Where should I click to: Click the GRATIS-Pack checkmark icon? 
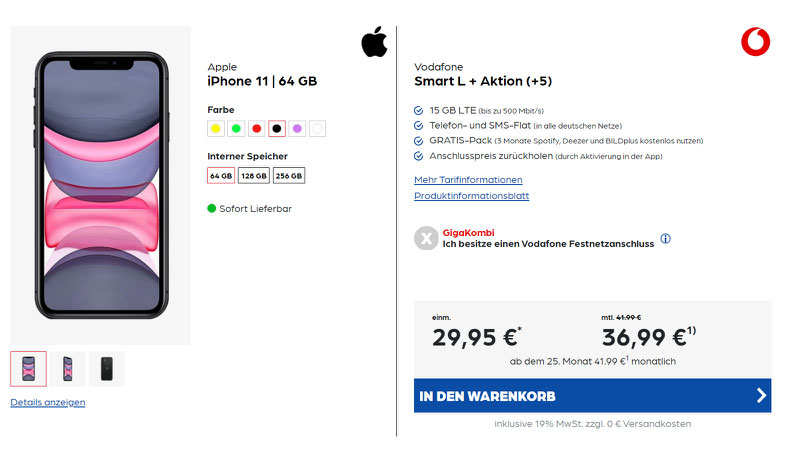[x=418, y=141]
